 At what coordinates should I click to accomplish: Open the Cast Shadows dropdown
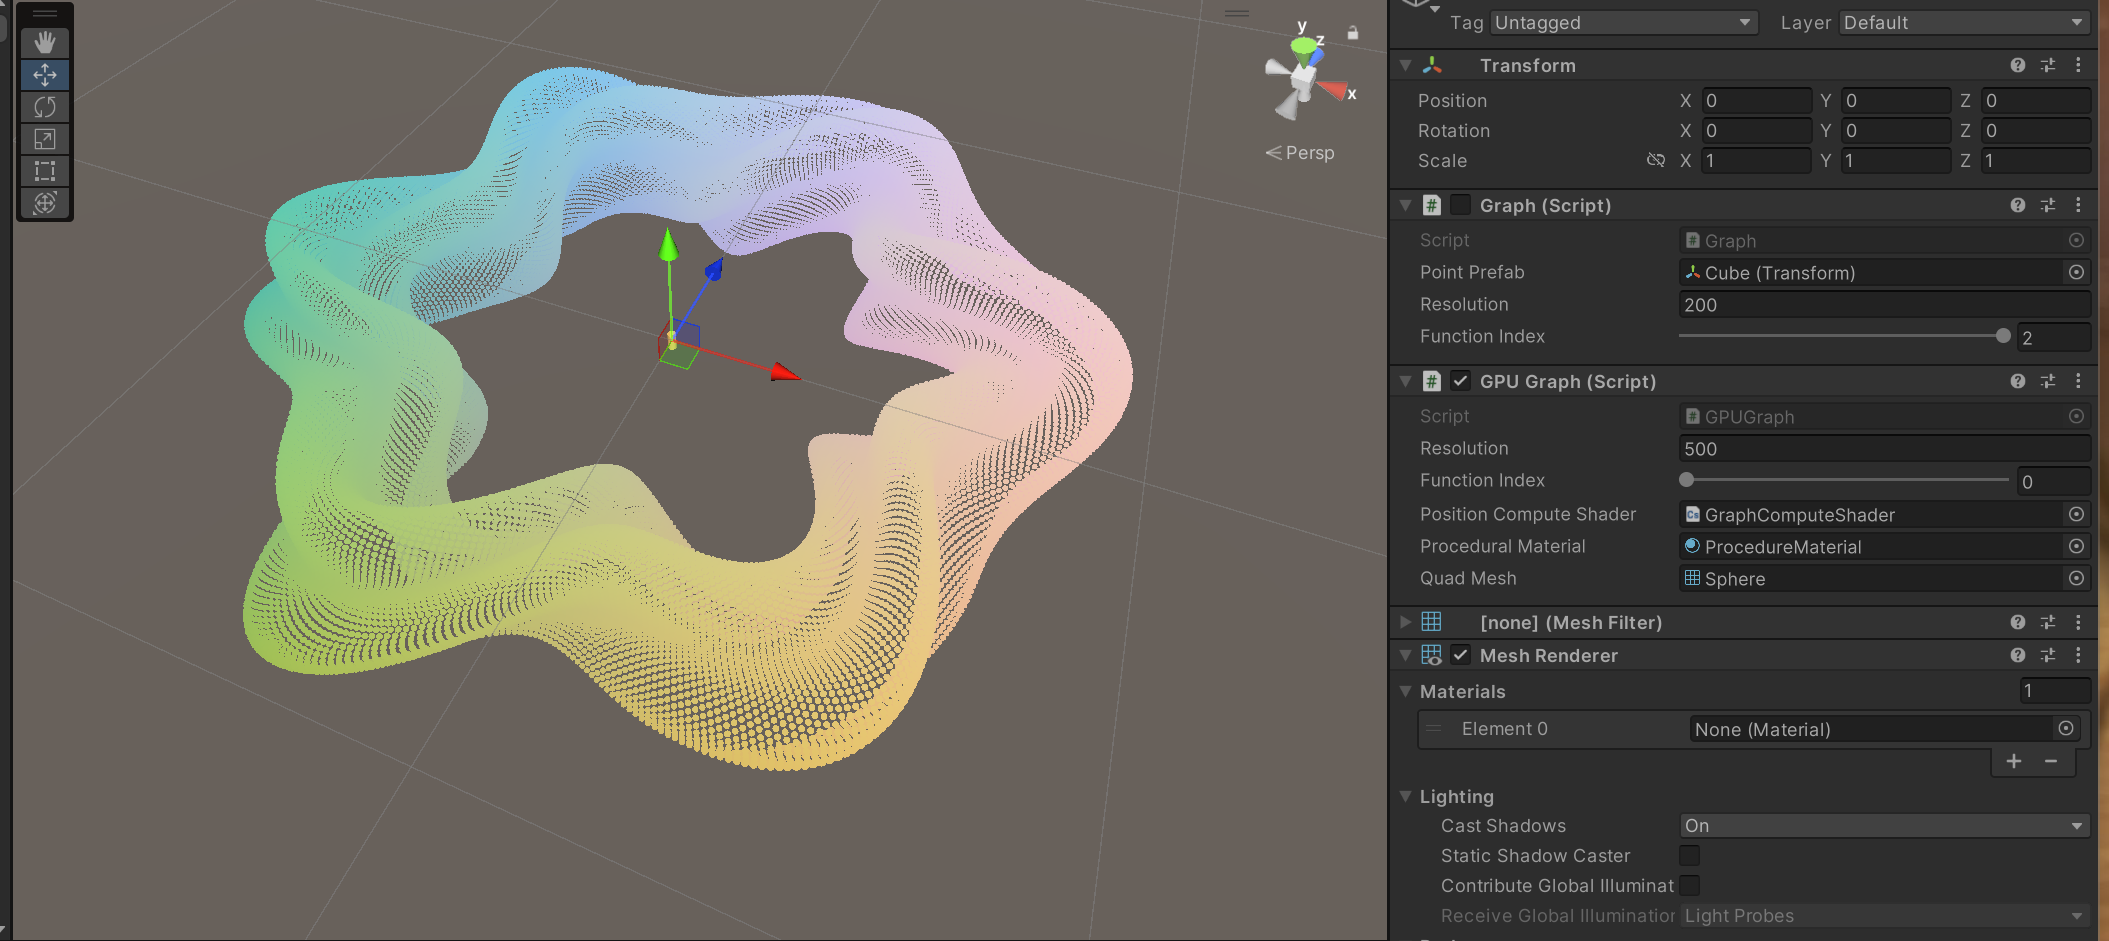point(1883,826)
